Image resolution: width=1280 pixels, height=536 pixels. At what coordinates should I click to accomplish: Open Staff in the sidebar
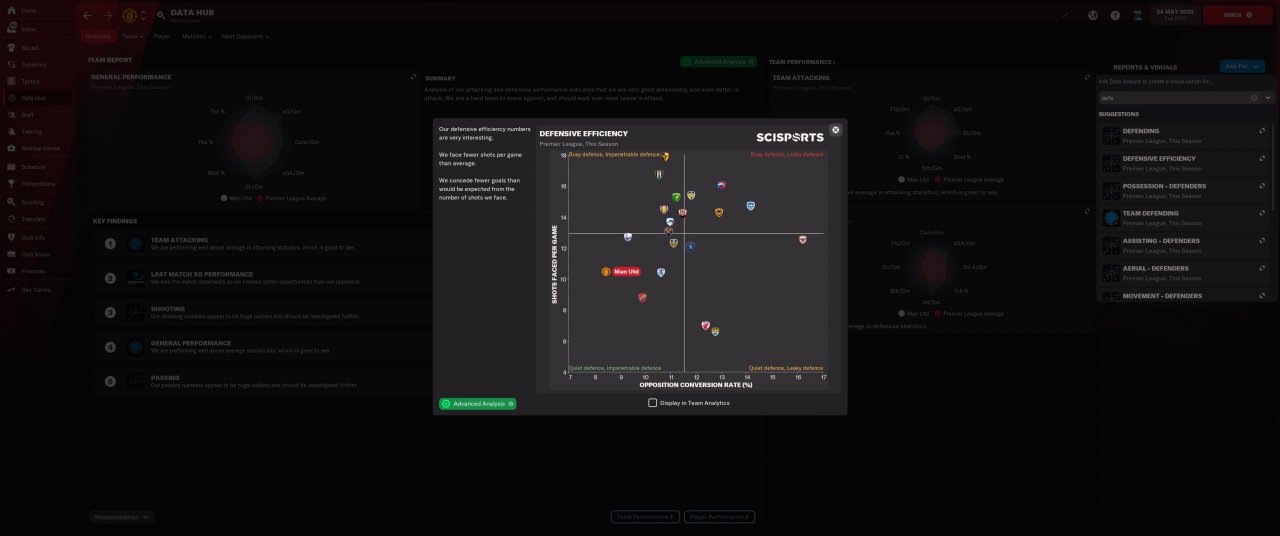click(x=28, y=115)
